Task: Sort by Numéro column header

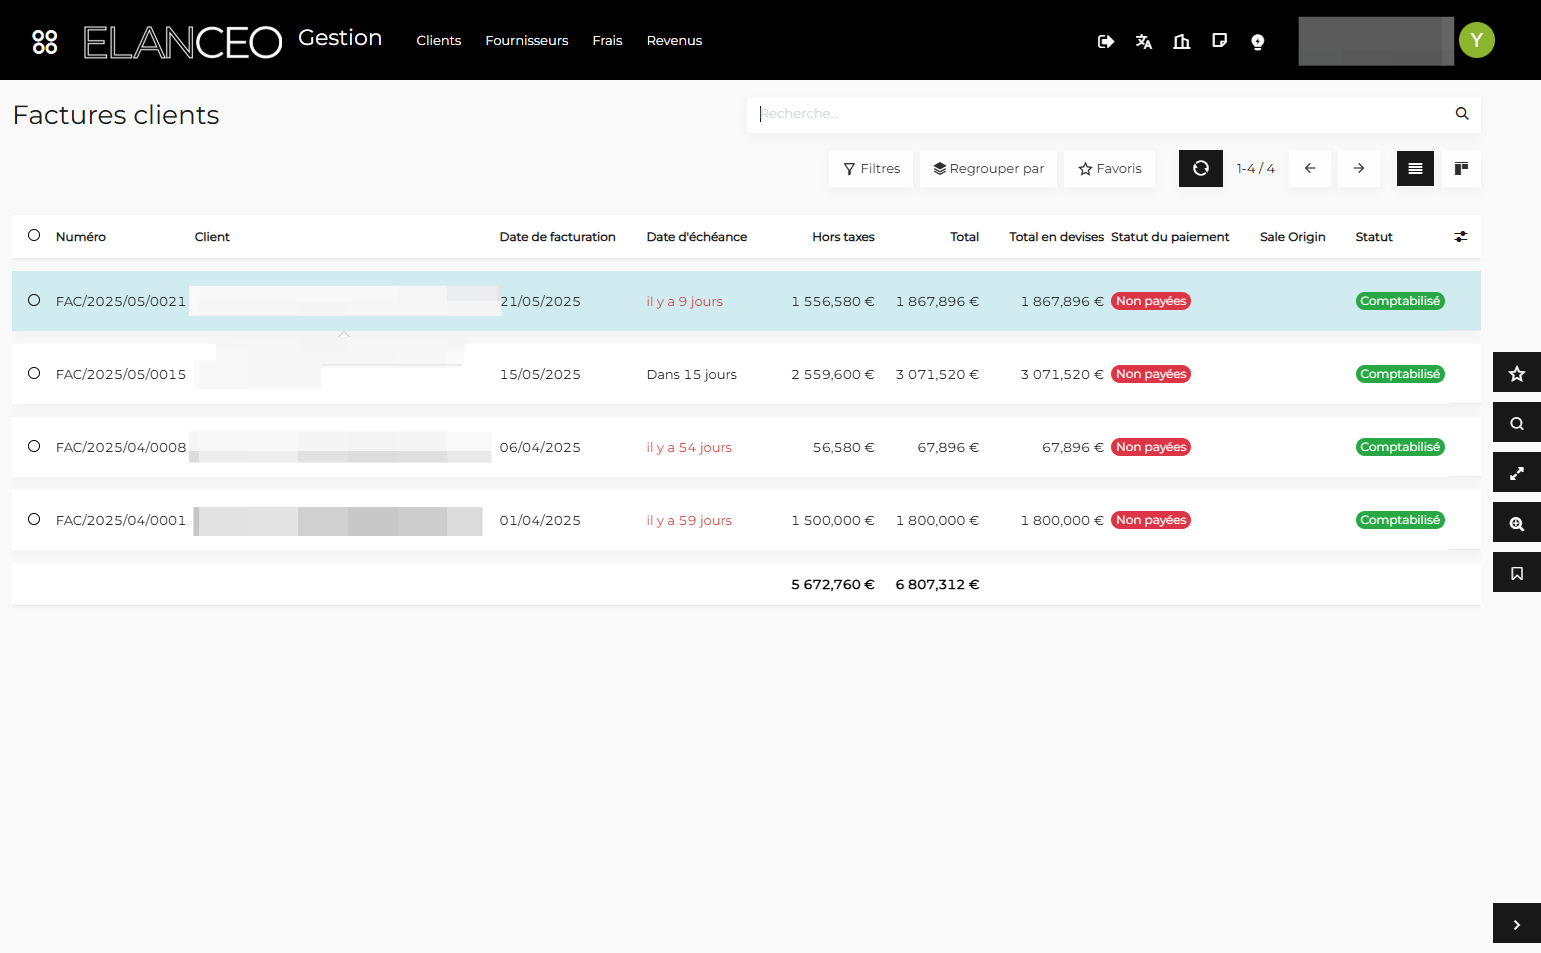Action: click(81, 237)
